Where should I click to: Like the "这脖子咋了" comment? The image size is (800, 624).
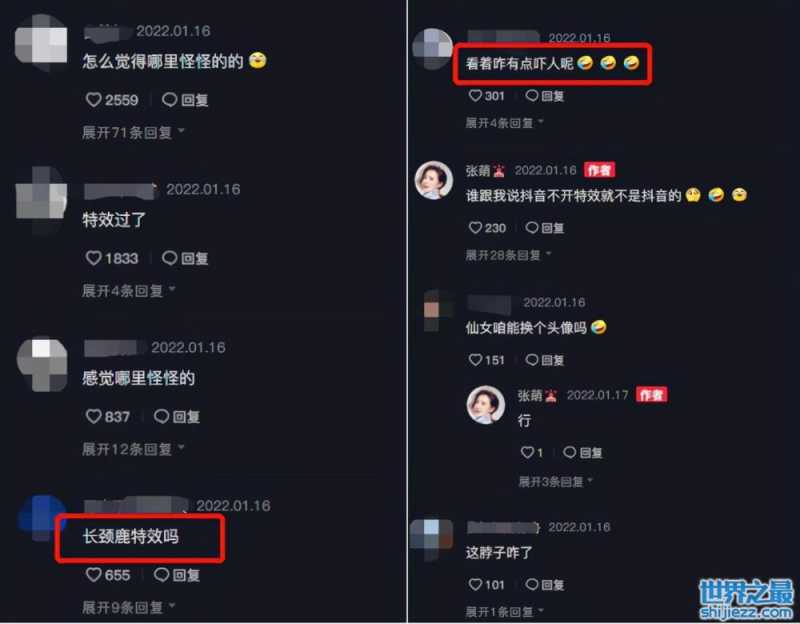coord(475,584)
